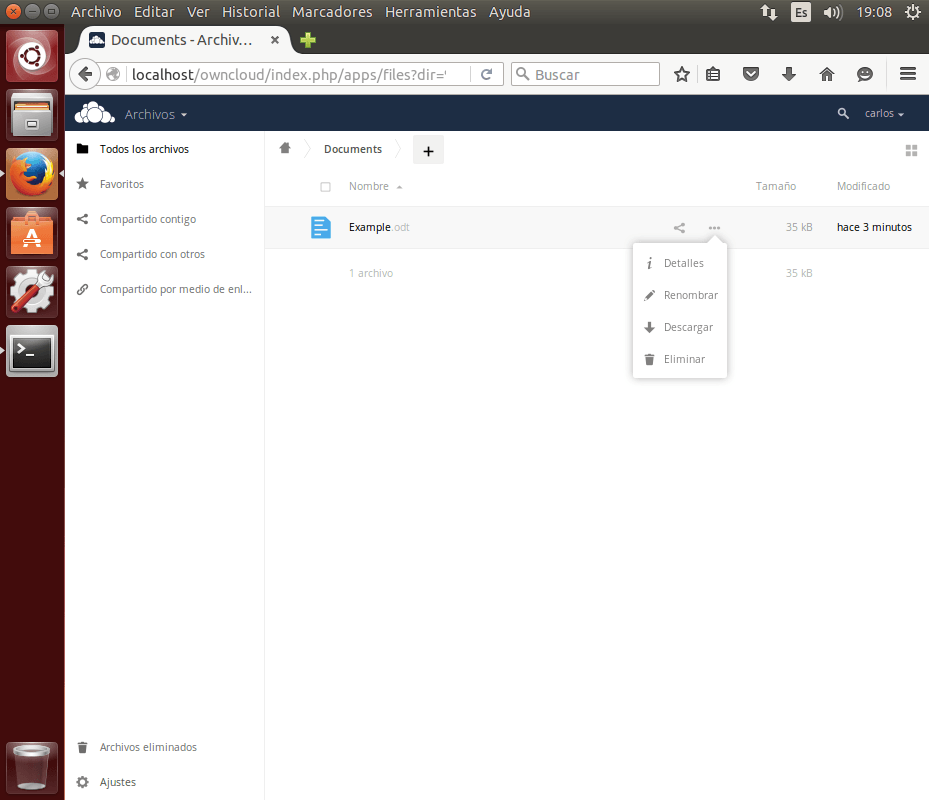Open the Ver menu

point(198,12)
